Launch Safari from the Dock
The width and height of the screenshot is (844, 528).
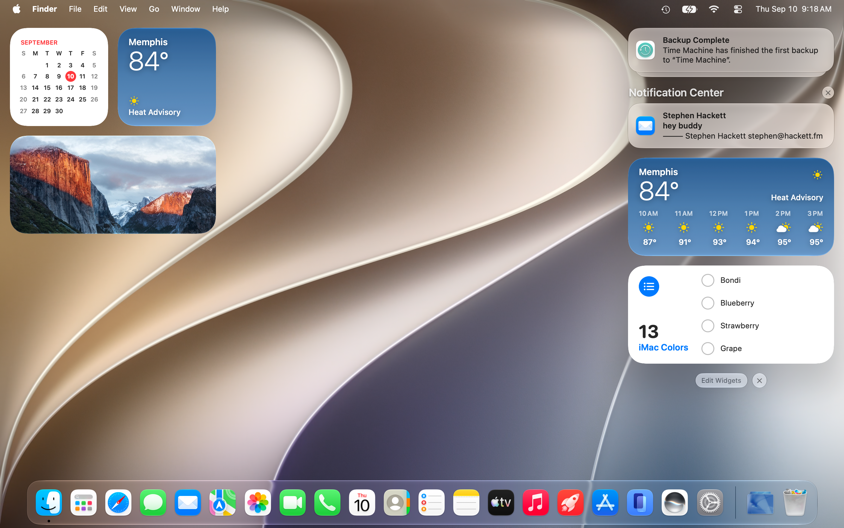coord(118,503)
